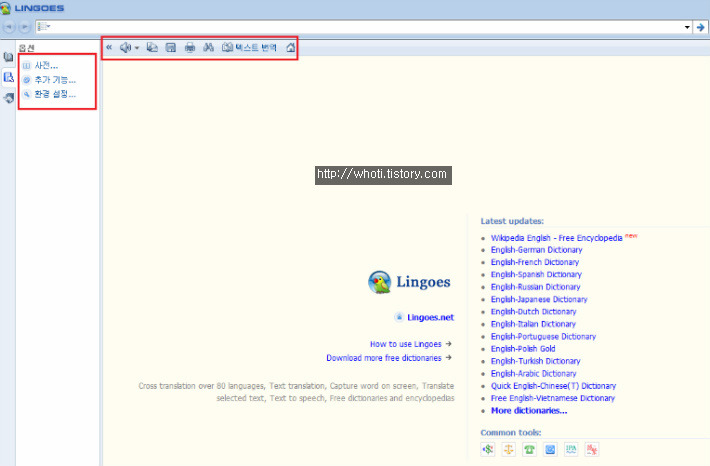This screenshot has height=466, width=710.
Task: Open English-Turkish Dictionary link
Action: [x=536, y=361]
